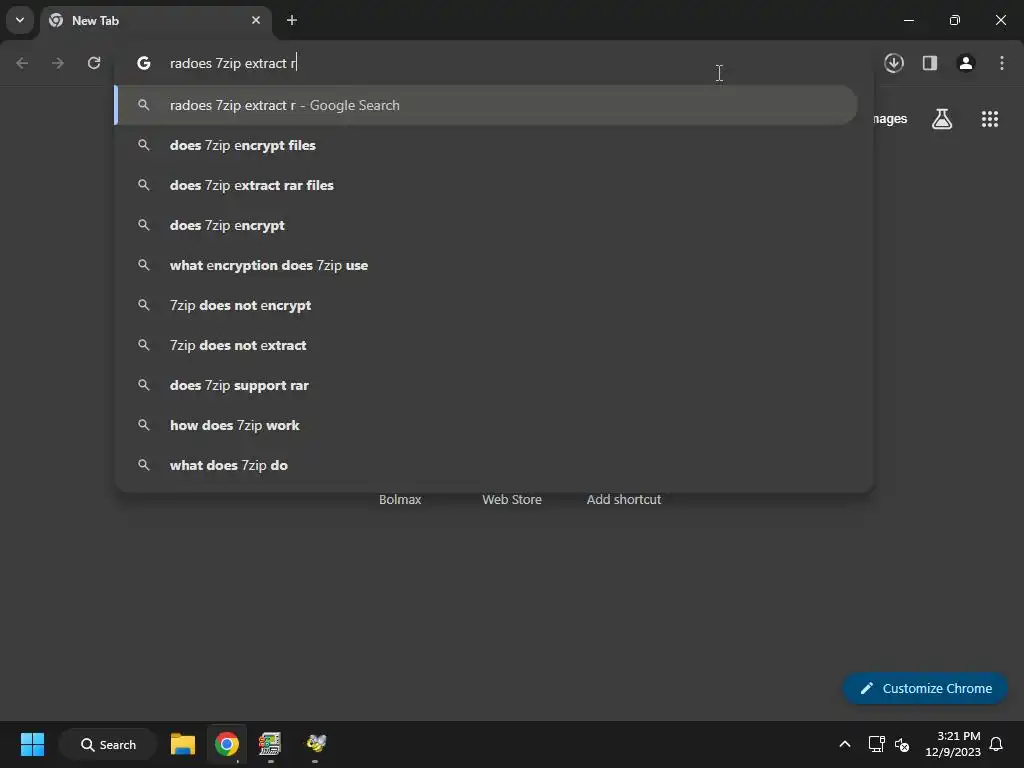This screenshot has height=768, width=1024.
Task: Choose 'radoes 7zip extract r - Google Search' suggestion
Action: (486, 105)
